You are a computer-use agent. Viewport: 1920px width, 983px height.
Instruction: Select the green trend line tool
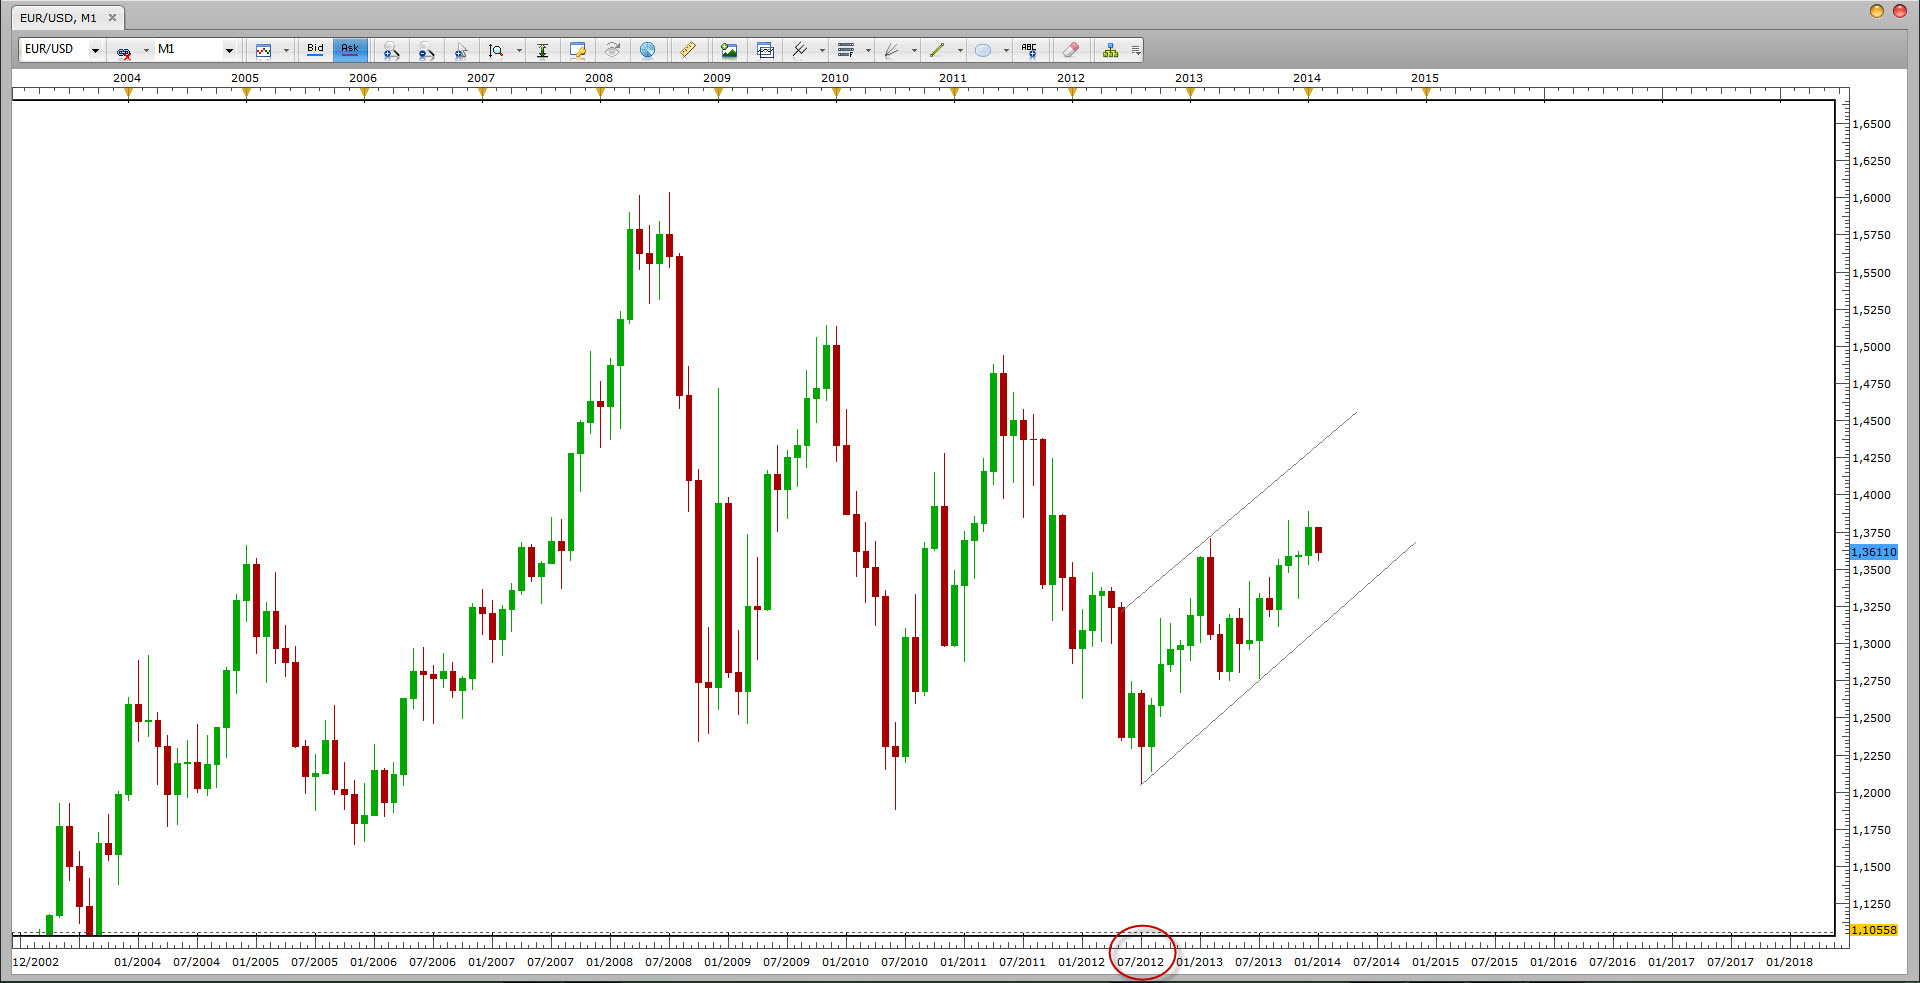pos(937,50)
